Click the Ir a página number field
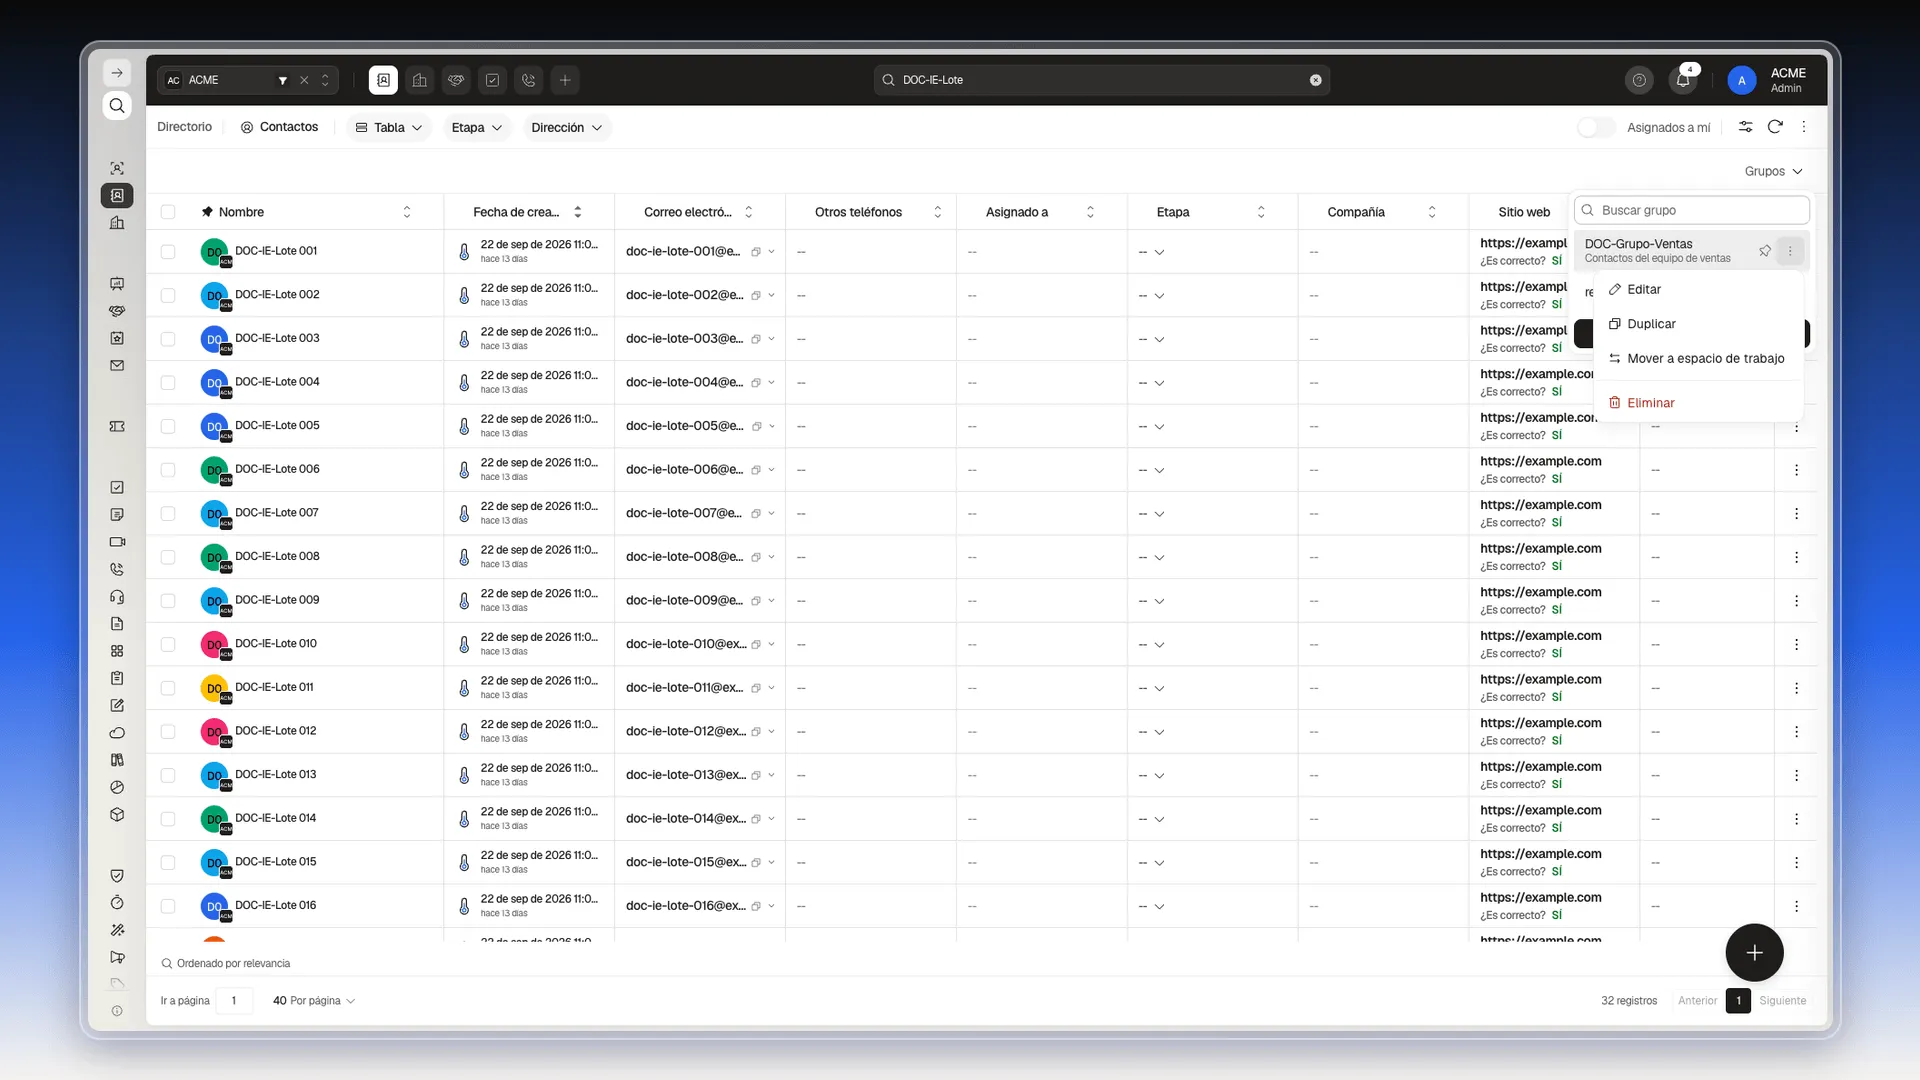1920x1080 pixels. [234, 1001]
